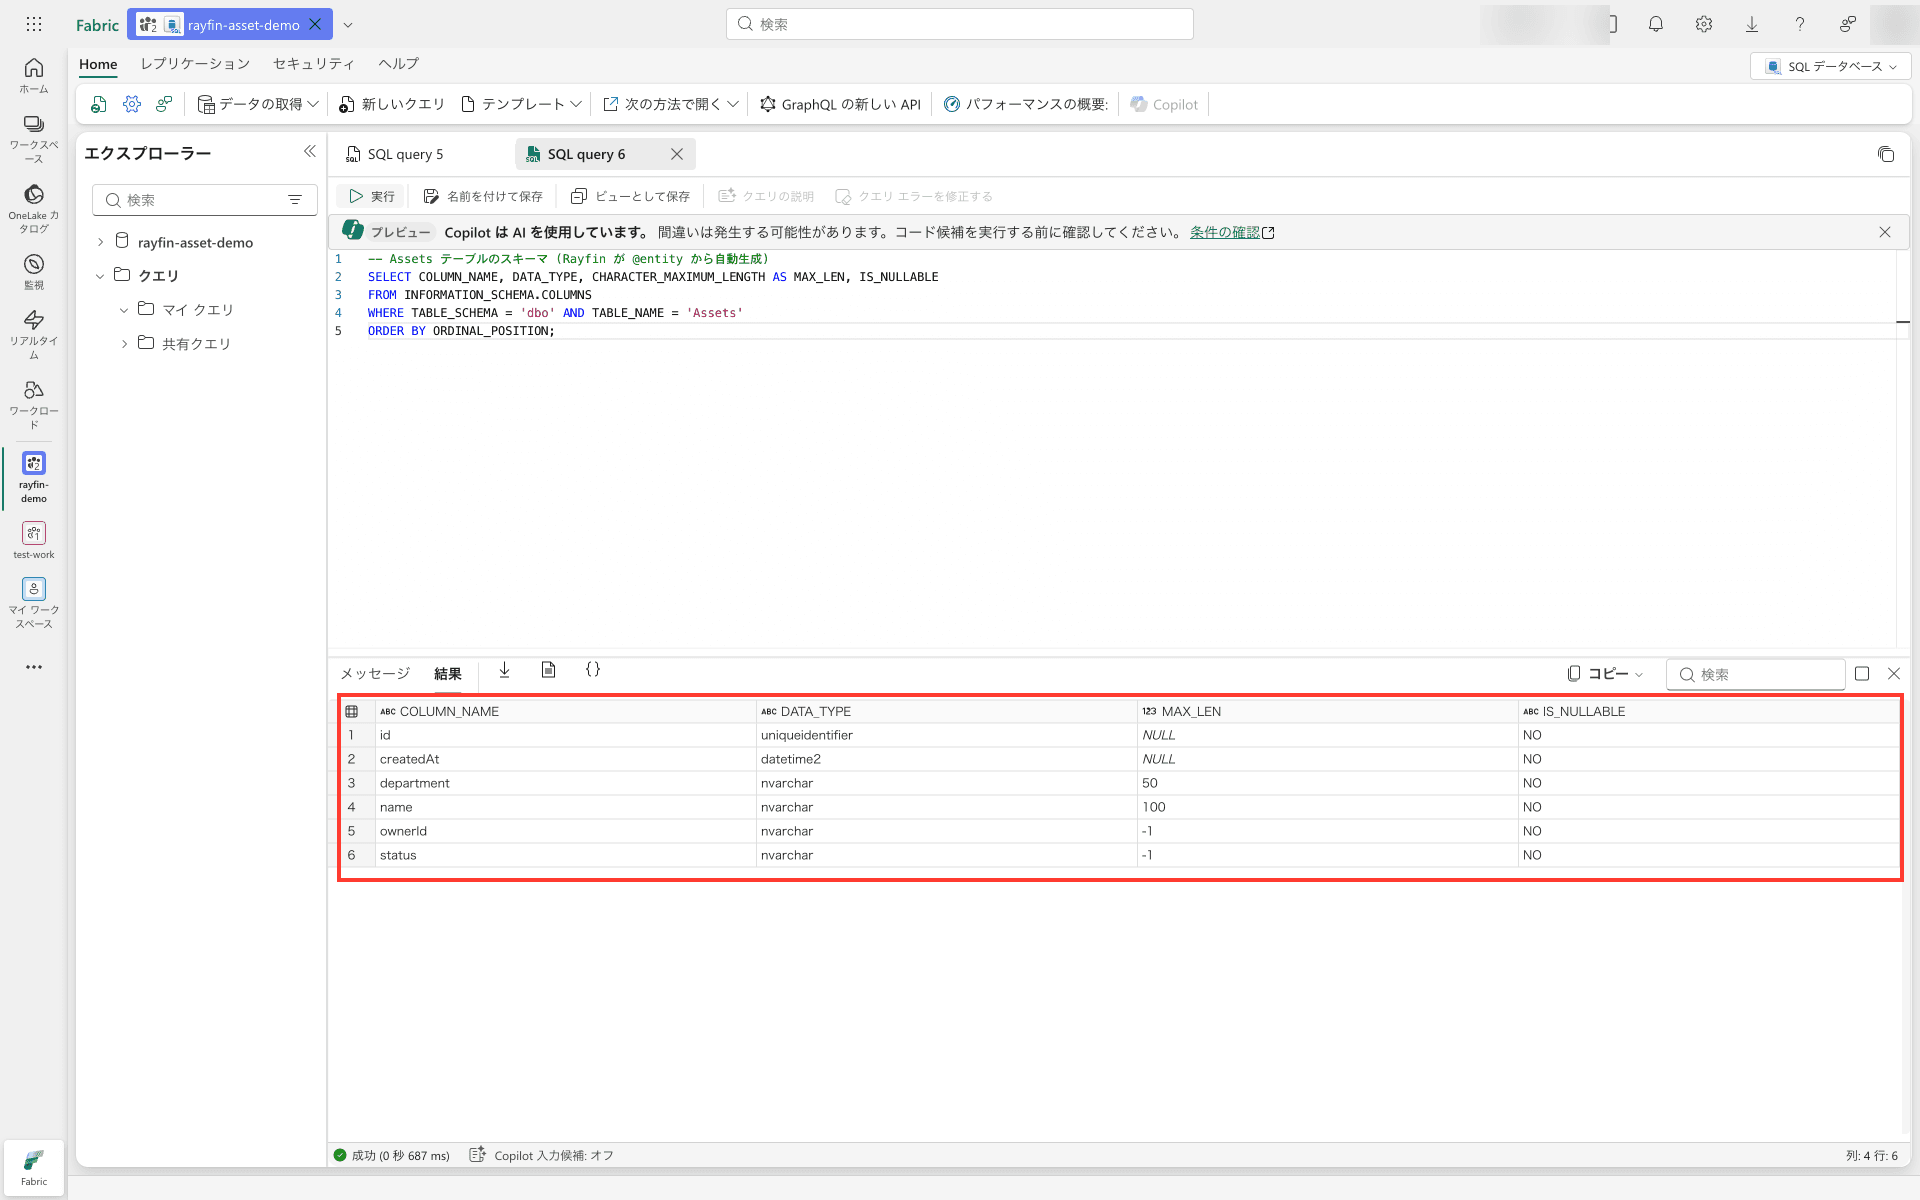Open データの取得 dropdown
The height and width of the screenshot is (1200, 1920).
click(258, 104)
